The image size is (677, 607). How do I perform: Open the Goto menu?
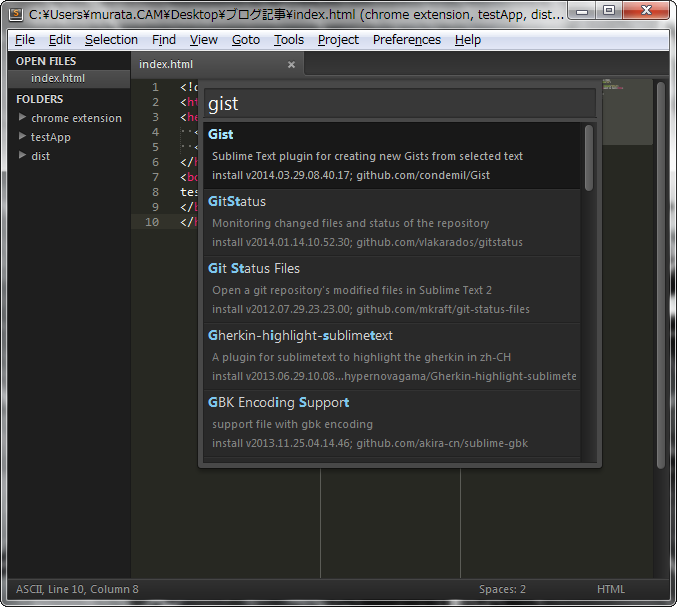(x=246, y=40)
